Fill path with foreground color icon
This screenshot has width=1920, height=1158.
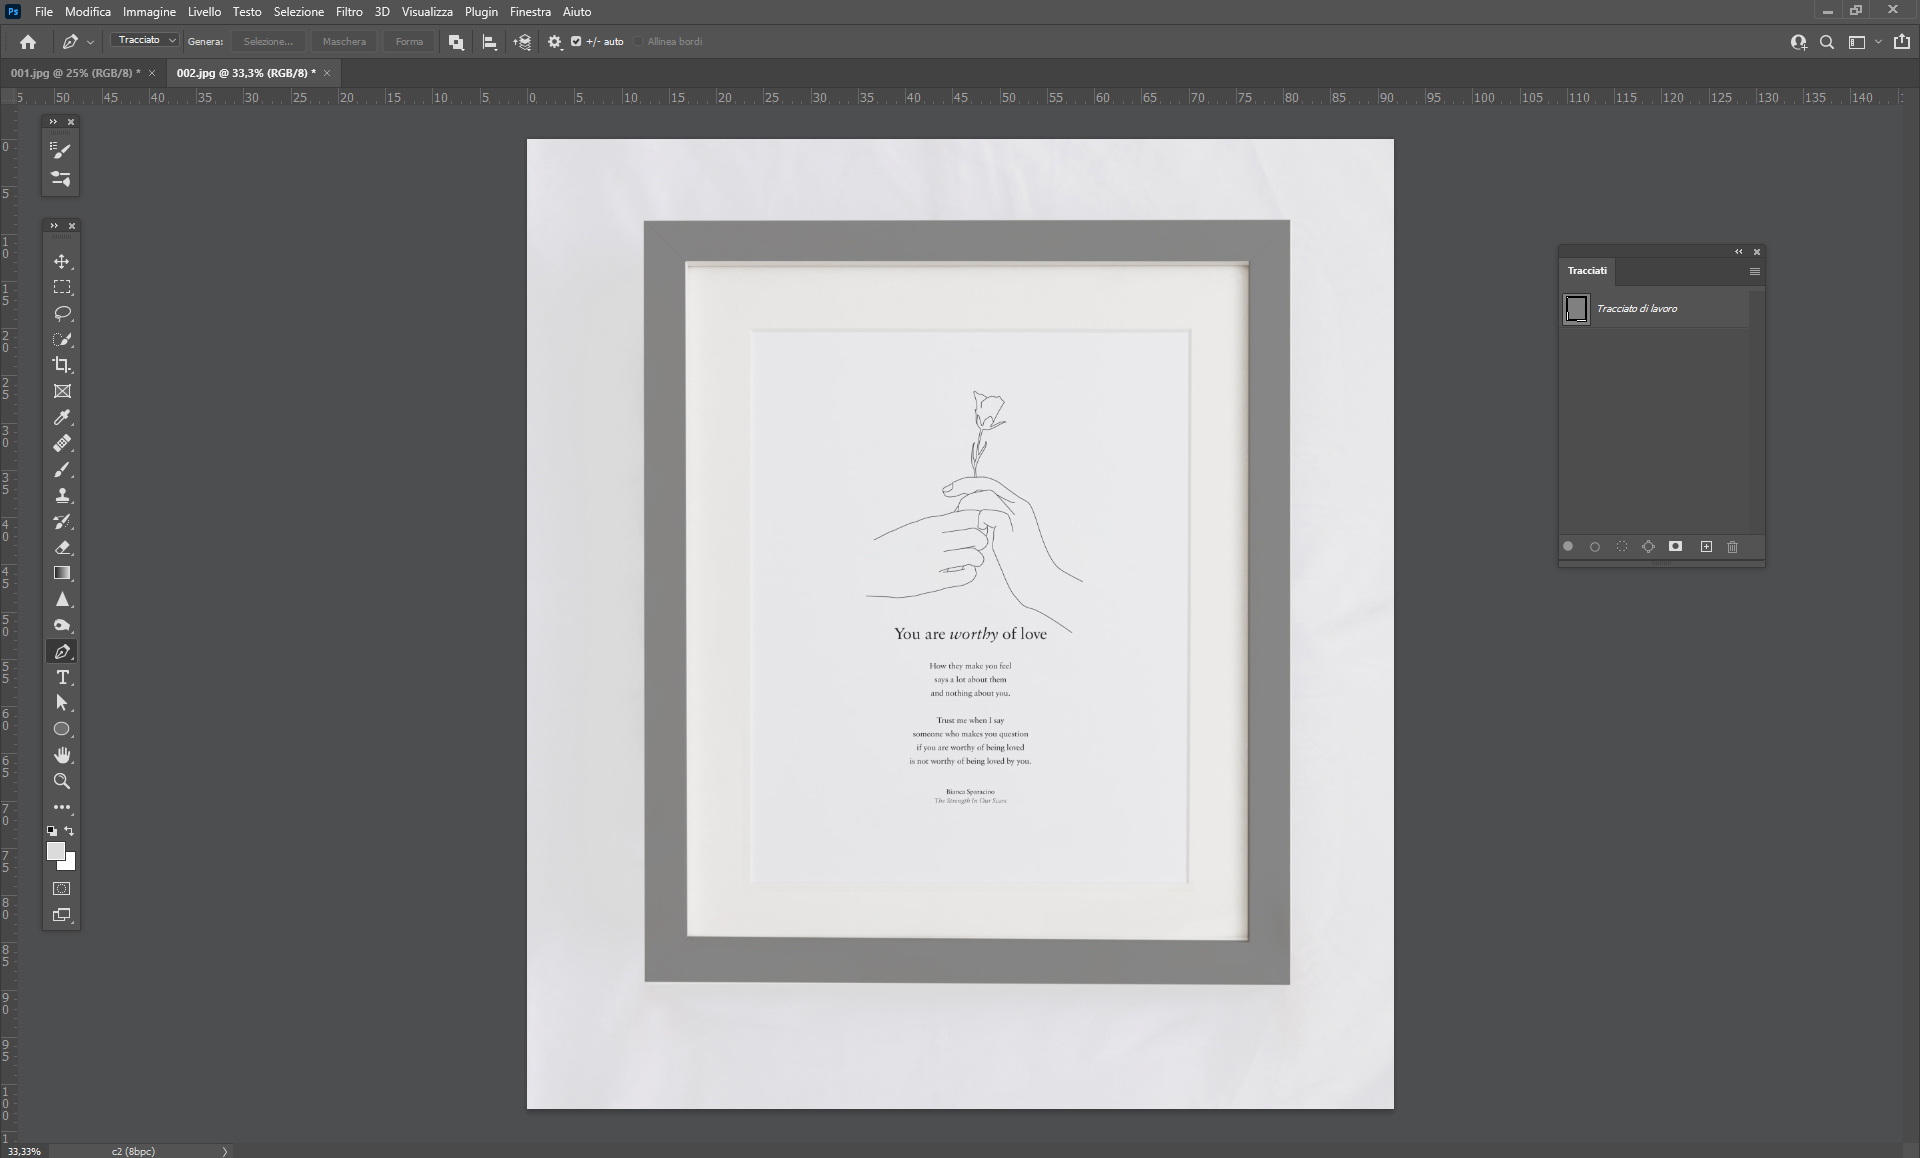[x=1568, y=547]
